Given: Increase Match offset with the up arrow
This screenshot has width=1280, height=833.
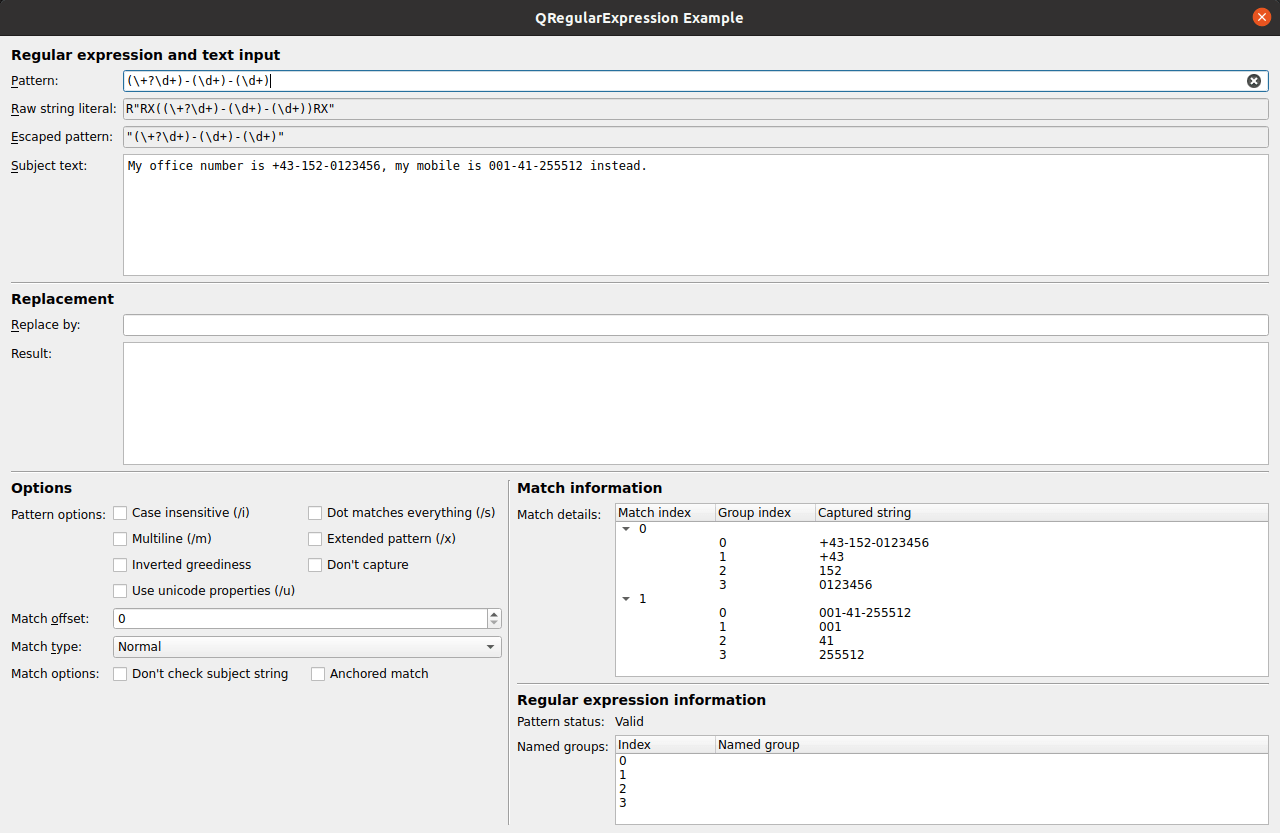Looking at the screenshot, I should click(494, 614).
